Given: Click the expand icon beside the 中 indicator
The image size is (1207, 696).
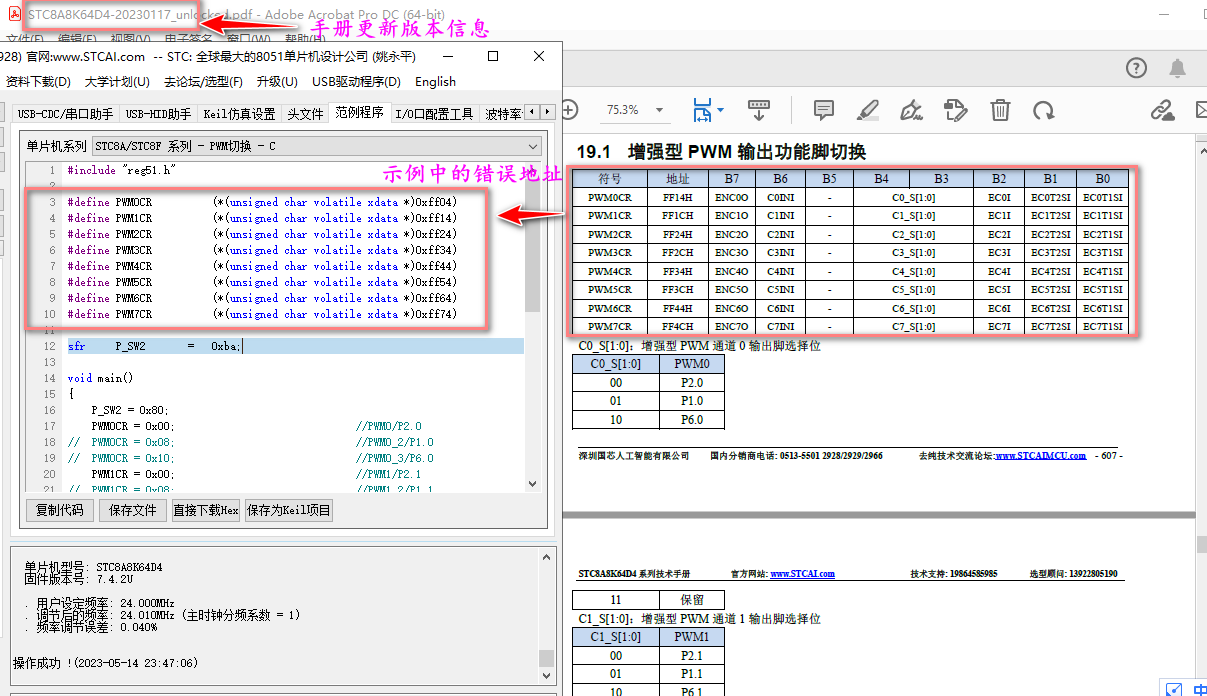Looking at the screenshot, I should click(x=1174, y=689).
